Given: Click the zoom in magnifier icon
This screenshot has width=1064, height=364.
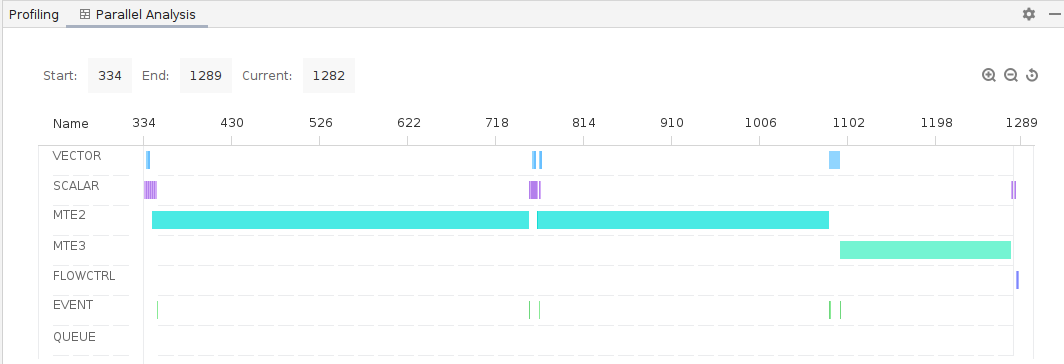Looking at the screenshot, I should [989, 75].
